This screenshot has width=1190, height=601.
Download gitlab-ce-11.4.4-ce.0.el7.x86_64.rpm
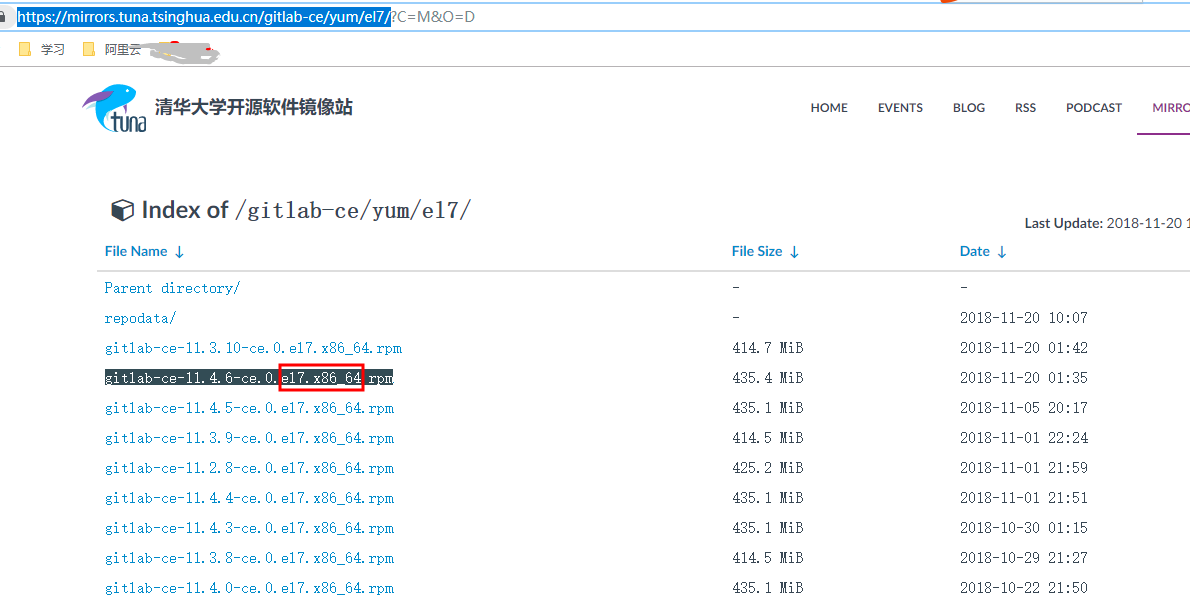click(249, 499)
